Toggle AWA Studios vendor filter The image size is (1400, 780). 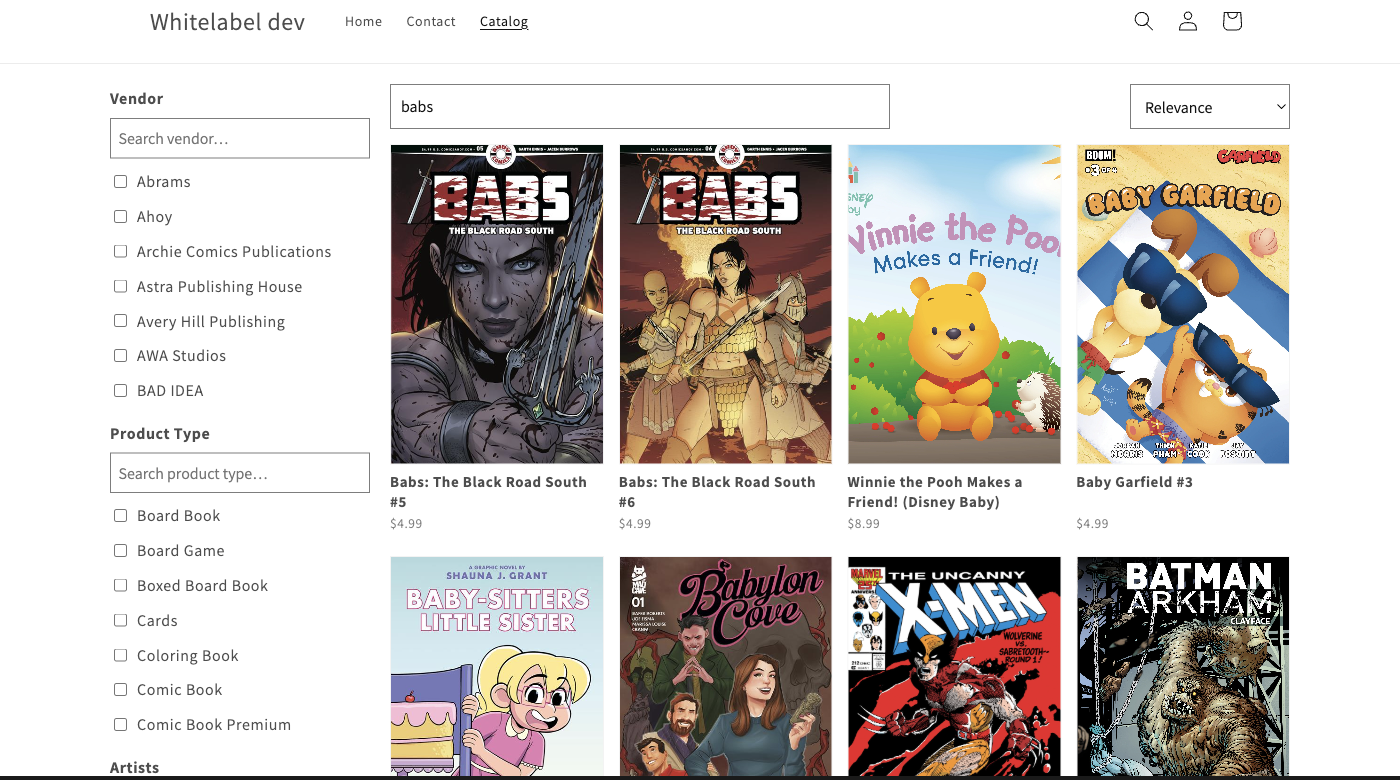tap(120, 356)
